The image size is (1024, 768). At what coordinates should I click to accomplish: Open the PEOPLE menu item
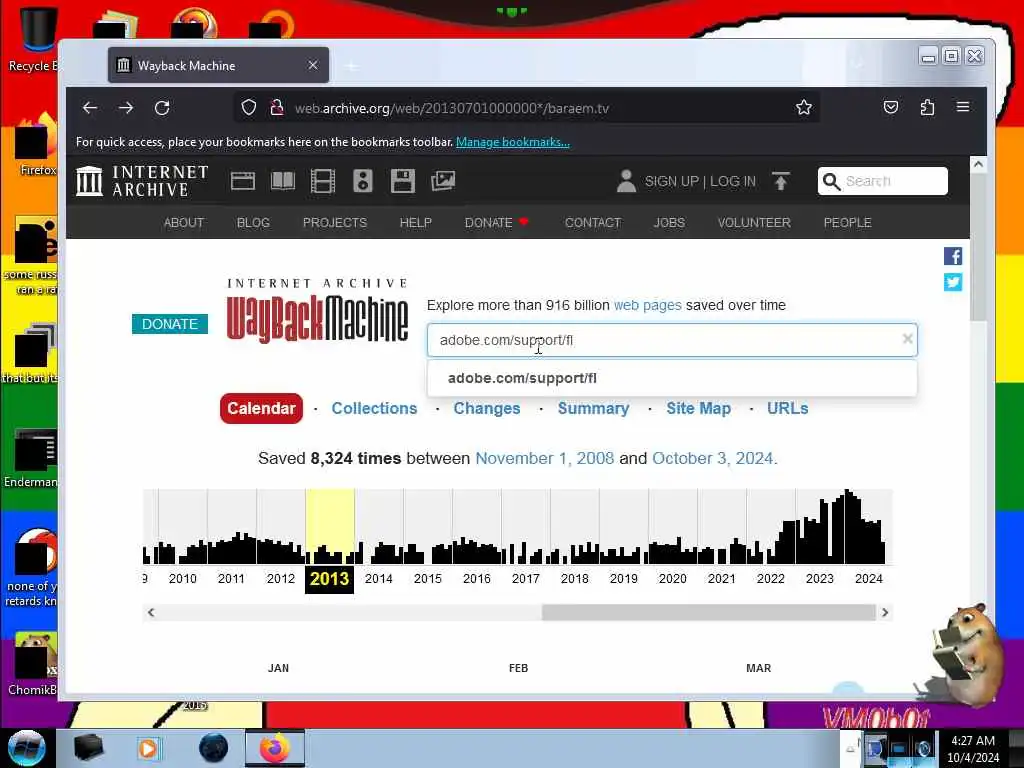coord(848,223)
